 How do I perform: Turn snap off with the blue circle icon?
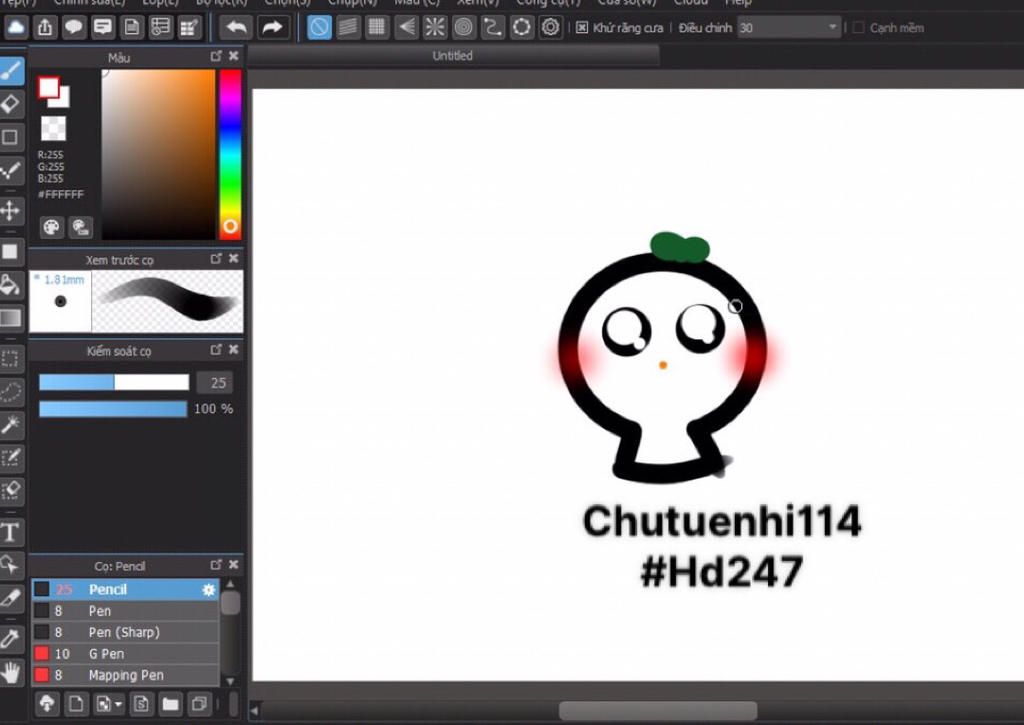pos(319,27)
